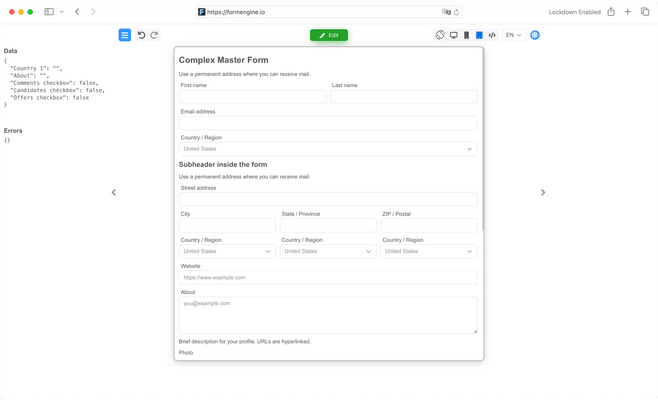Switch to tablet preview mode
This screenshot has width=658, height=400.
tap(479, 35)
